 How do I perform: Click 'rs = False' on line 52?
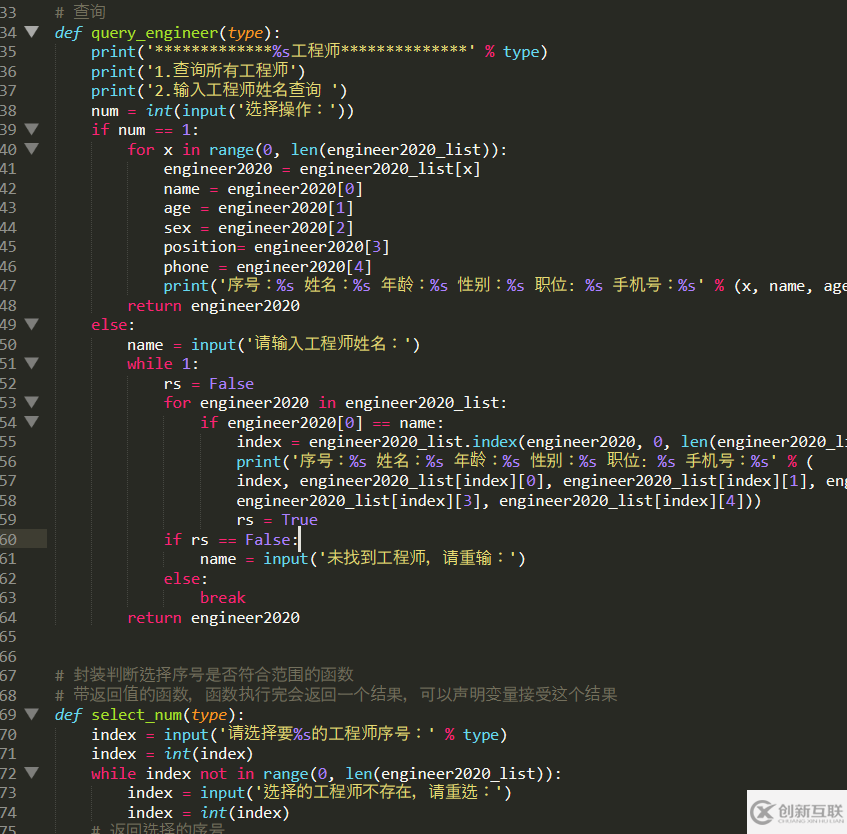[209, 384]
